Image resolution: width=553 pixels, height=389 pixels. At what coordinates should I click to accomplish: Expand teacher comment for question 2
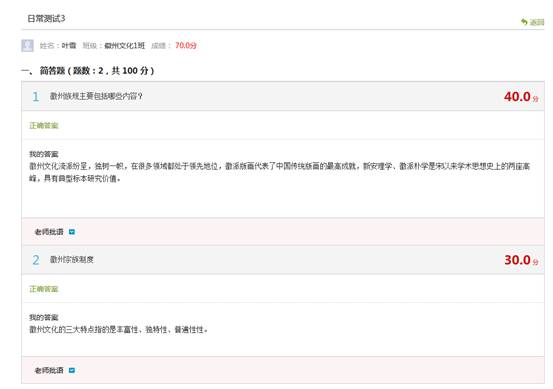coord(72,370)
